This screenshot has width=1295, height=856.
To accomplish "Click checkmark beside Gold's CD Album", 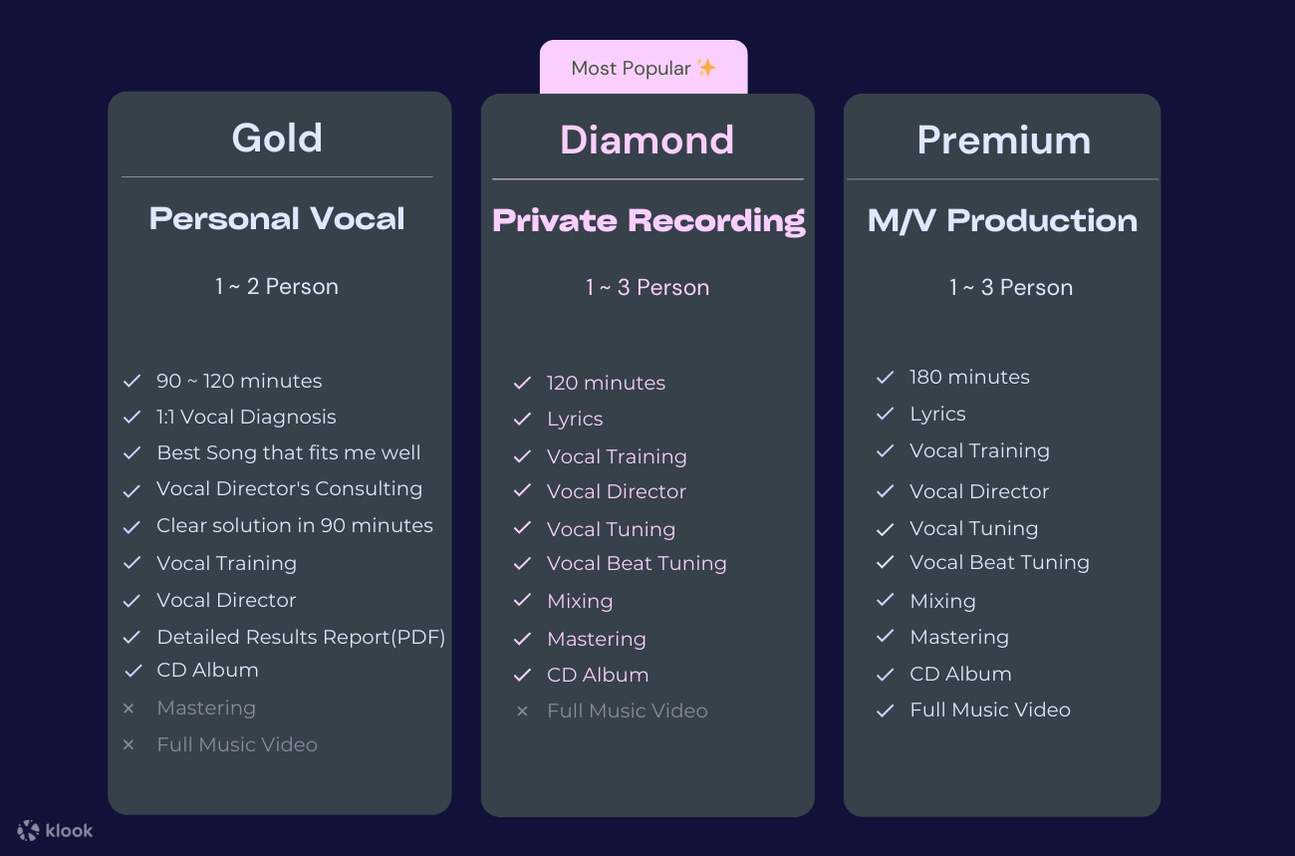I will coord(132,670).
